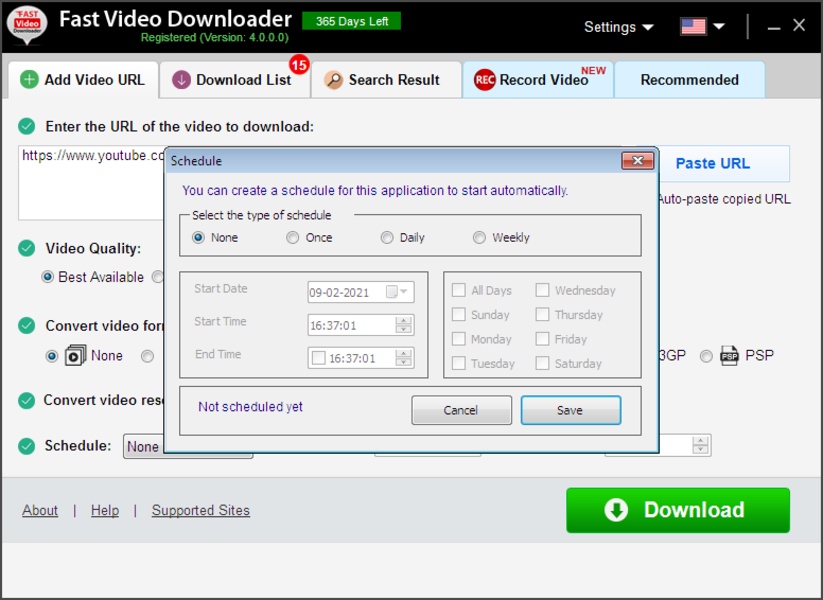823x600 pixels.
Task: Expand the Start Date picker dropdown
Action: 404,293
